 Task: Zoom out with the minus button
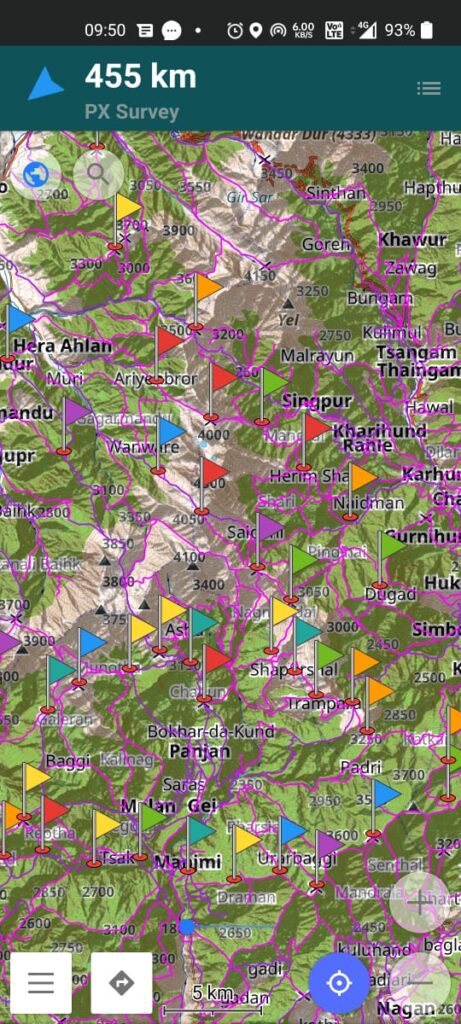click(x=421, y=981)
